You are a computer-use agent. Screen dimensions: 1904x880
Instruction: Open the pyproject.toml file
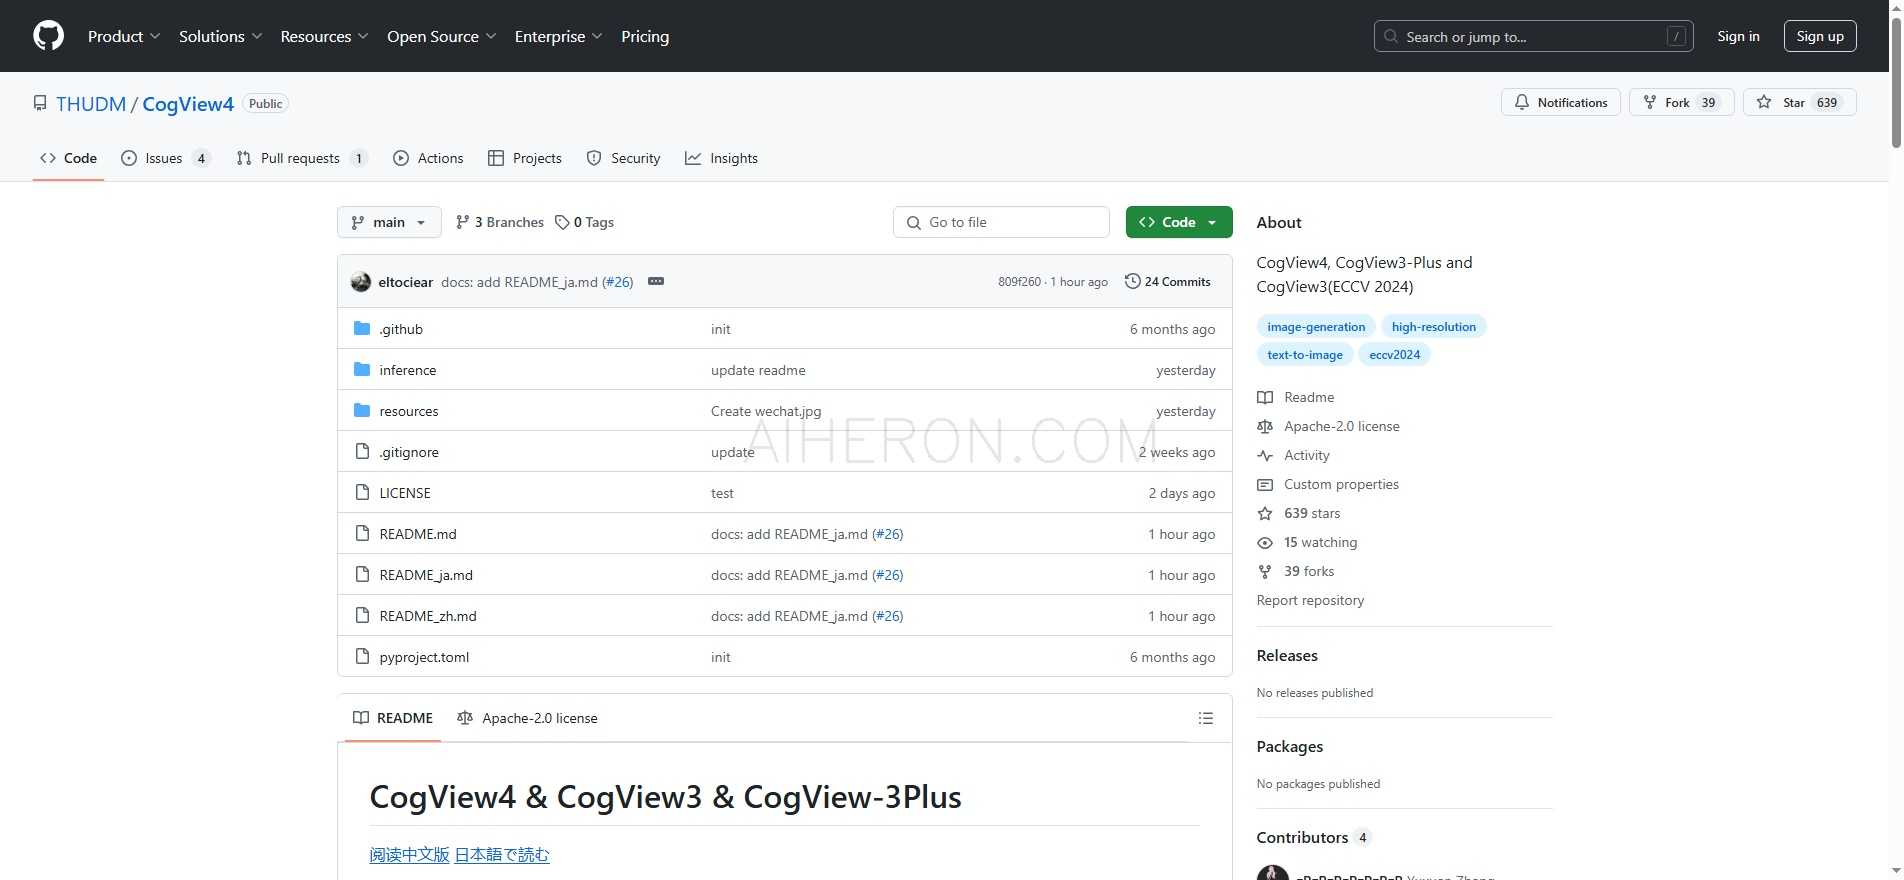(x=424, y=657)
